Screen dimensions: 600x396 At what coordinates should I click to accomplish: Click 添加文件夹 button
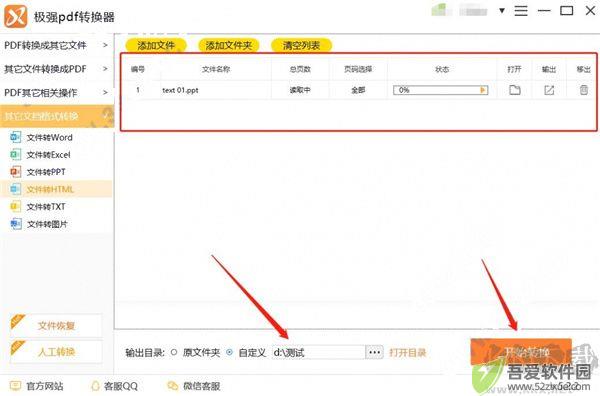pyautogui.click(x=228, y=45)
